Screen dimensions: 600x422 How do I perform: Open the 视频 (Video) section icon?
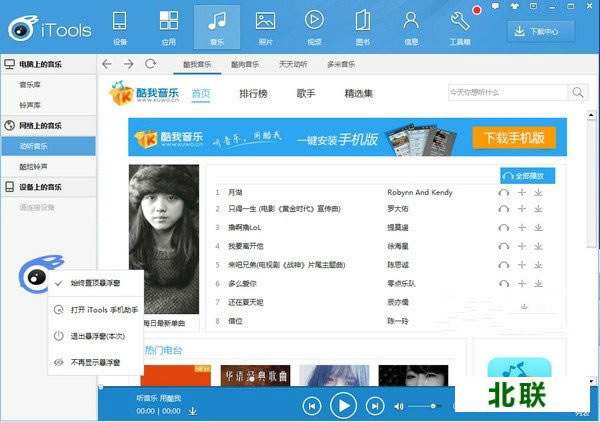tap(314, 25)
